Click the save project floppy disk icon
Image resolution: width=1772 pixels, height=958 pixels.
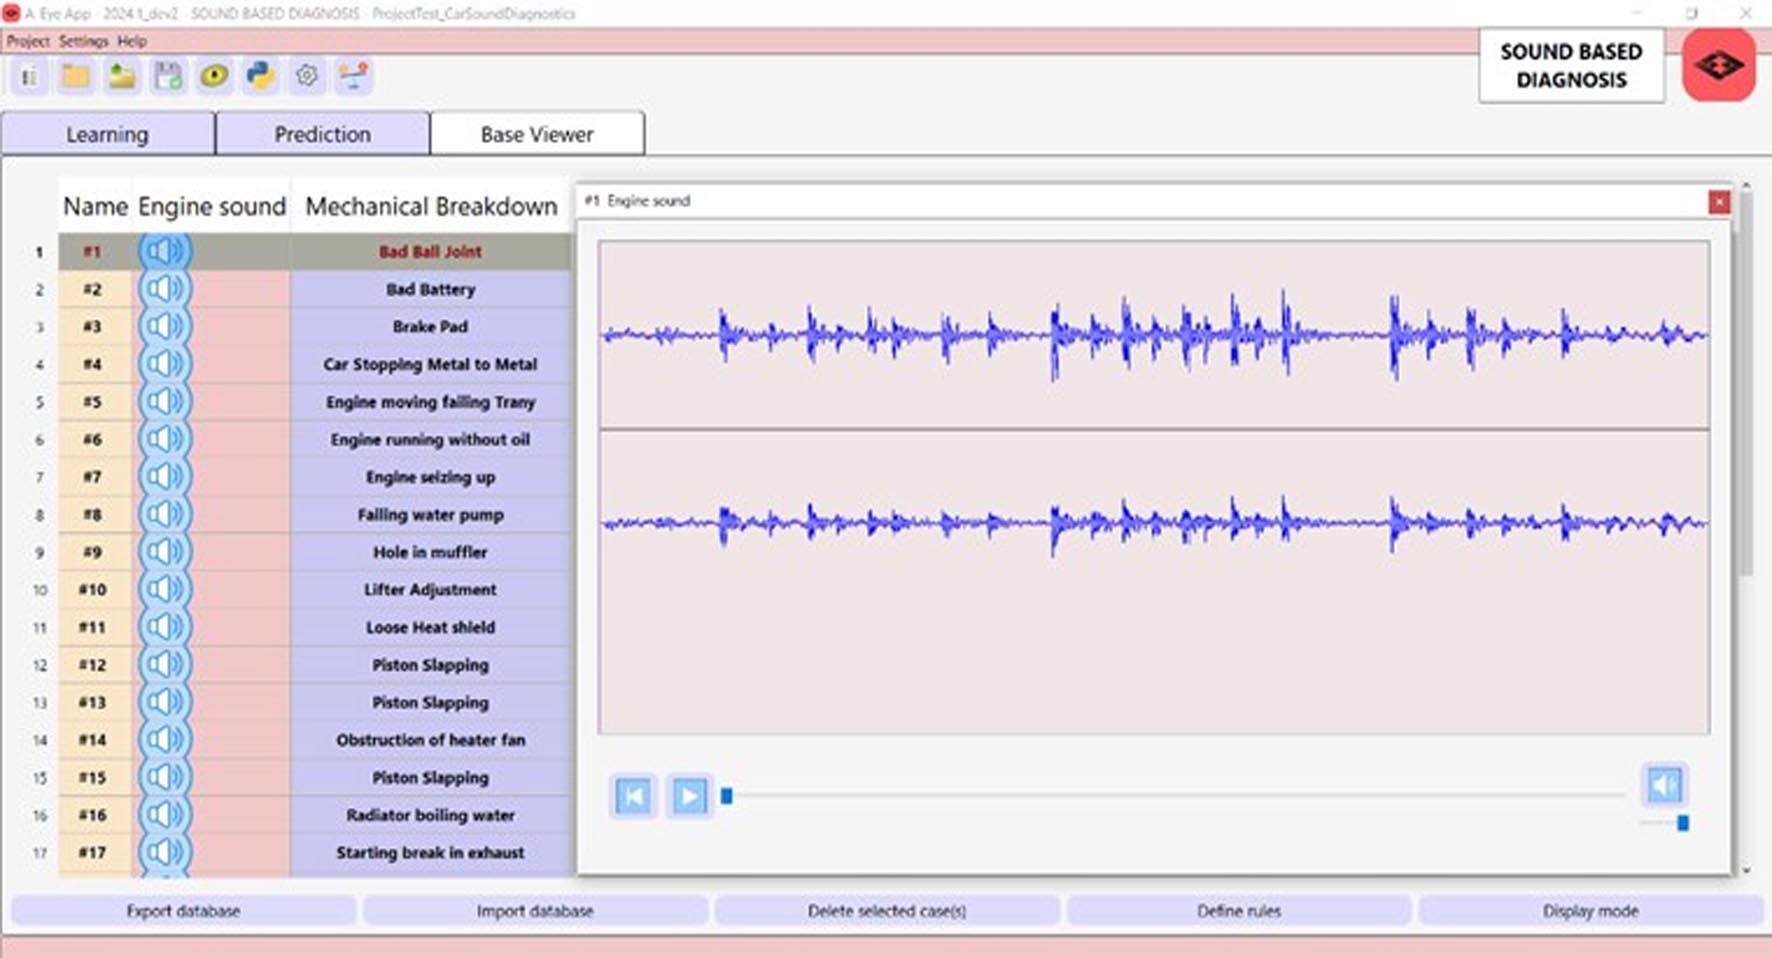[x=168, y=76]
